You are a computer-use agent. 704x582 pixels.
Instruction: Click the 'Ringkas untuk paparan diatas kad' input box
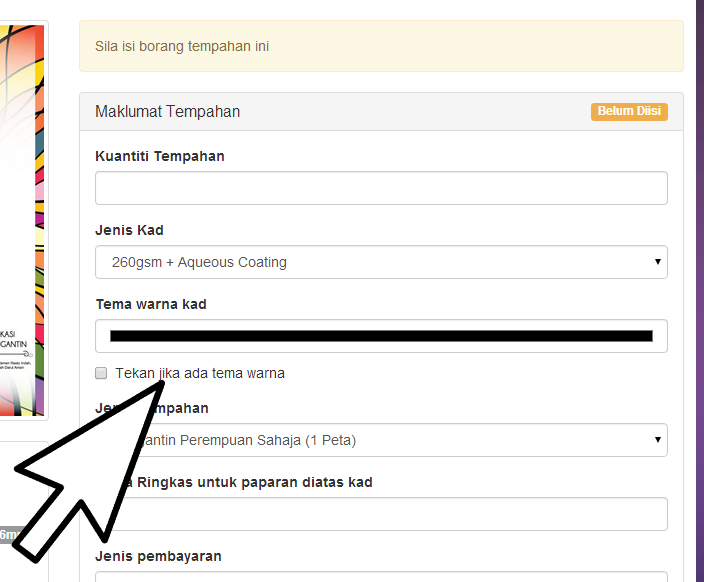click(400, 514)
